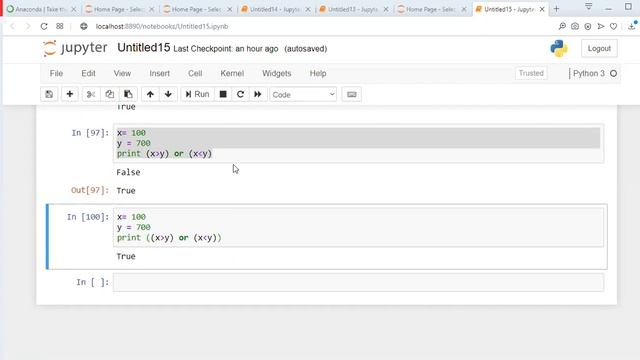Click the browser tab menu icon
640x360 pixels.
589,6
